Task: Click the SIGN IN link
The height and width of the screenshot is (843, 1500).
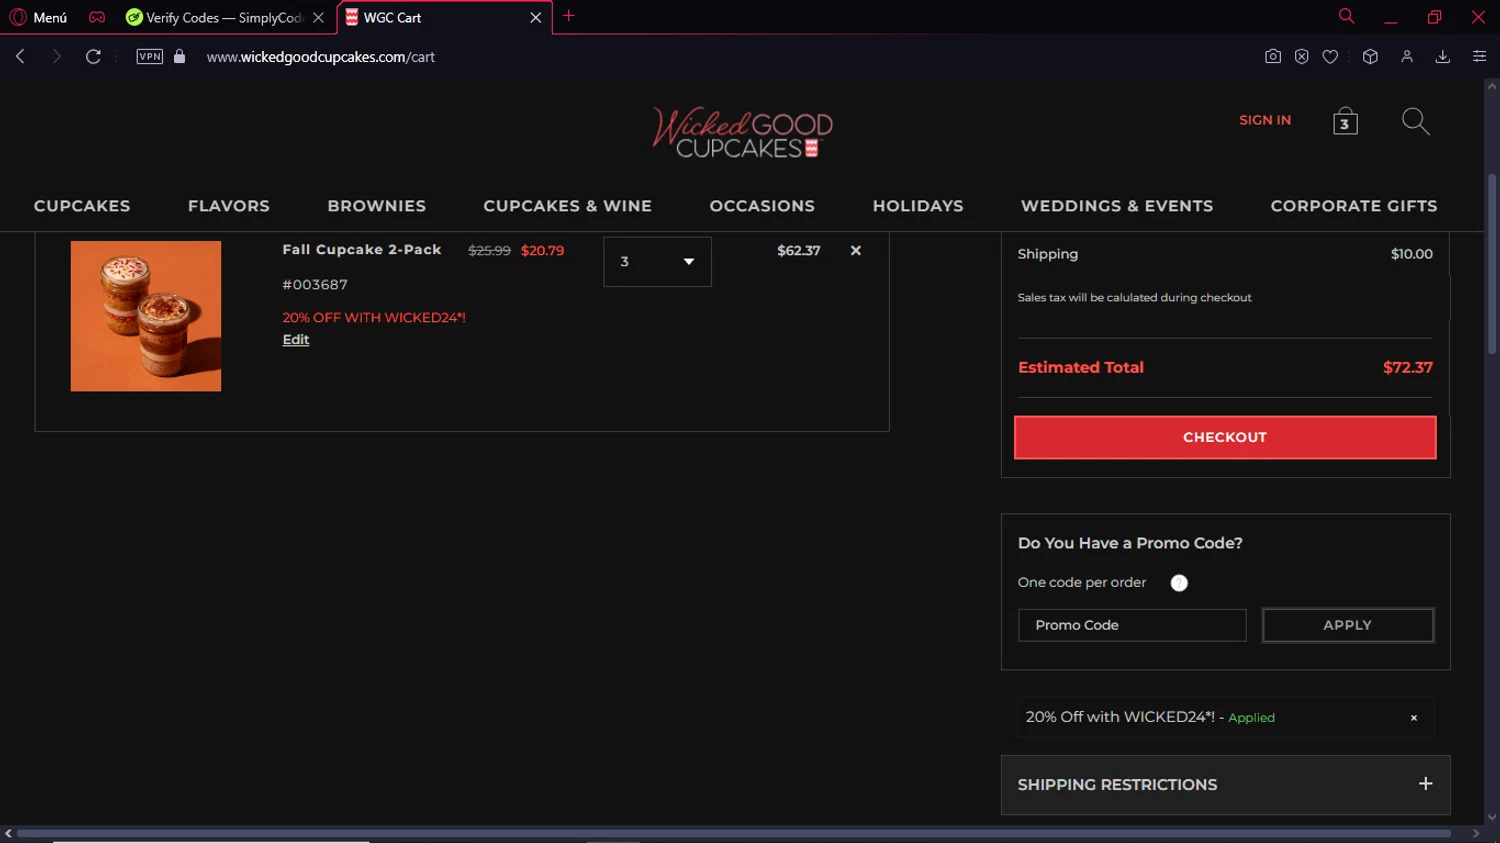Action: tap(1265, 120)
